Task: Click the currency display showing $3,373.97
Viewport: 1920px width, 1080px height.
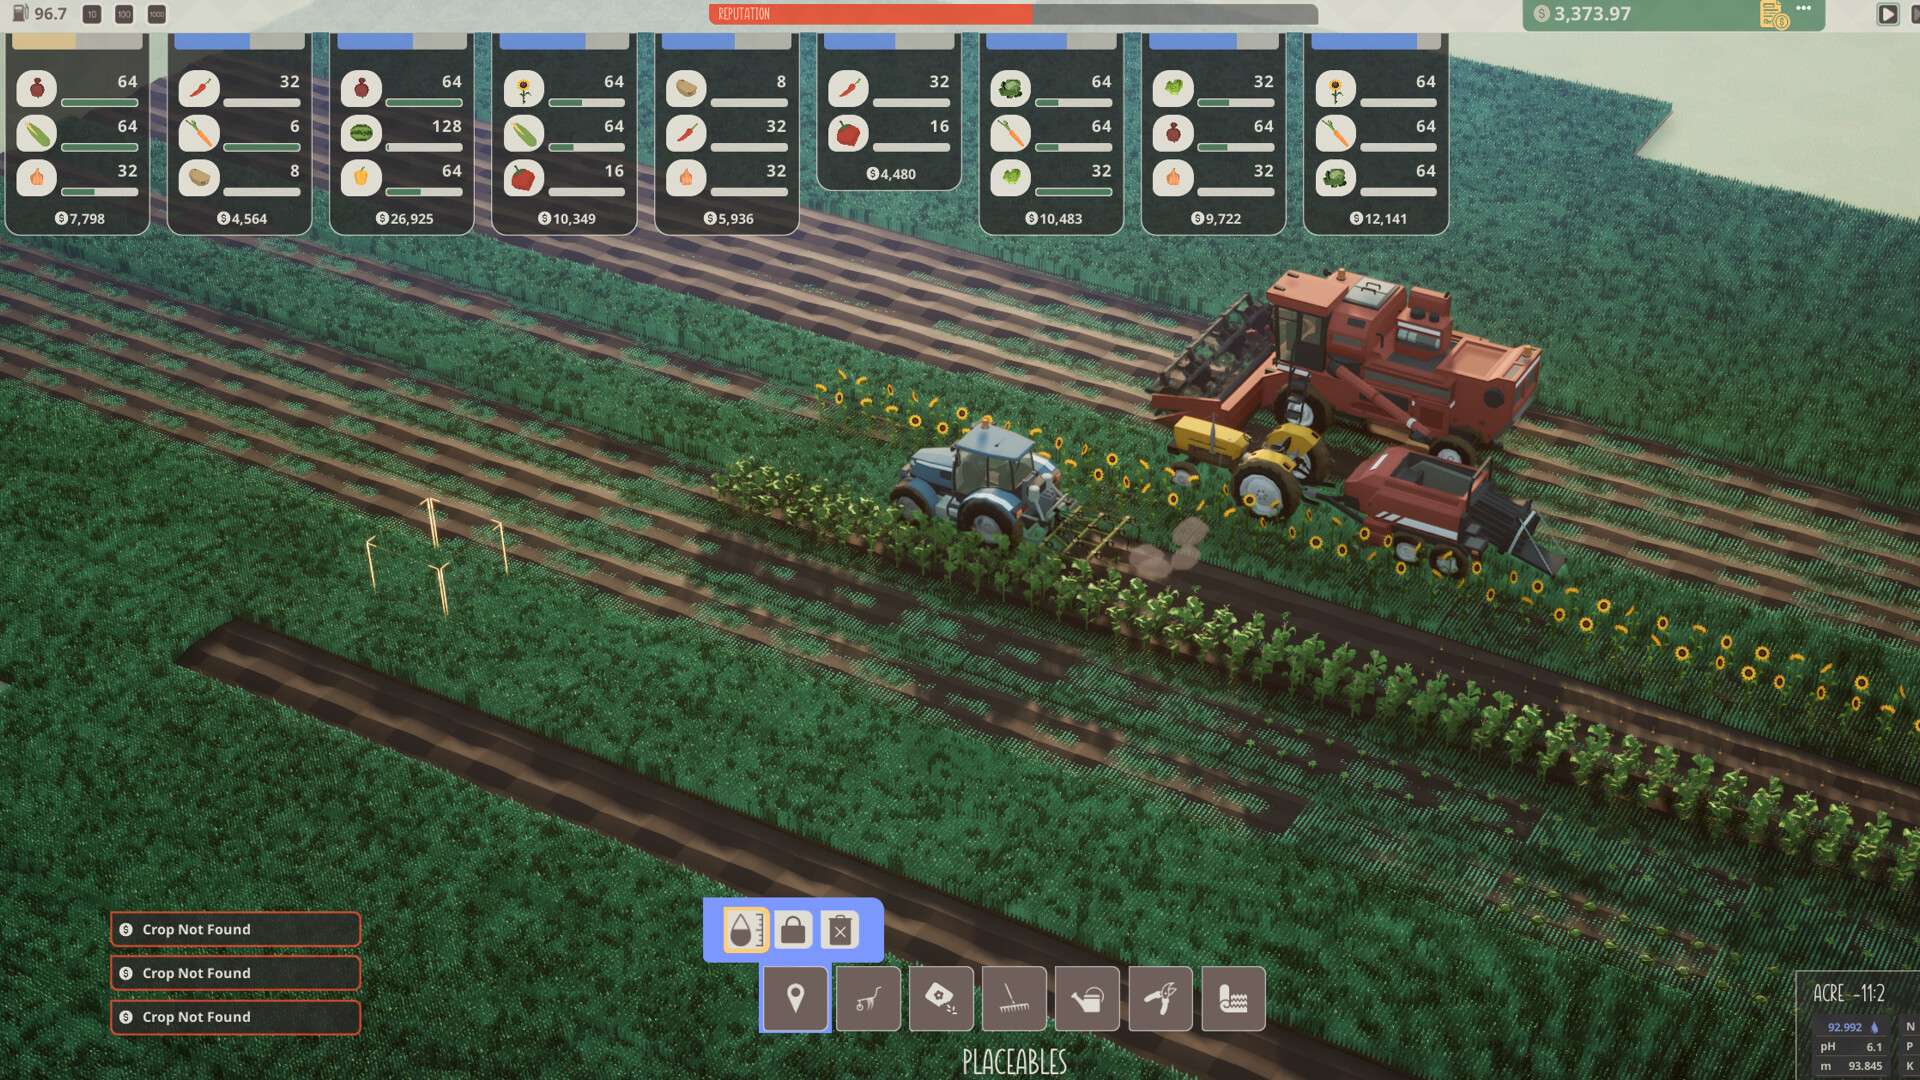Action: click(x=1576, y=13)
